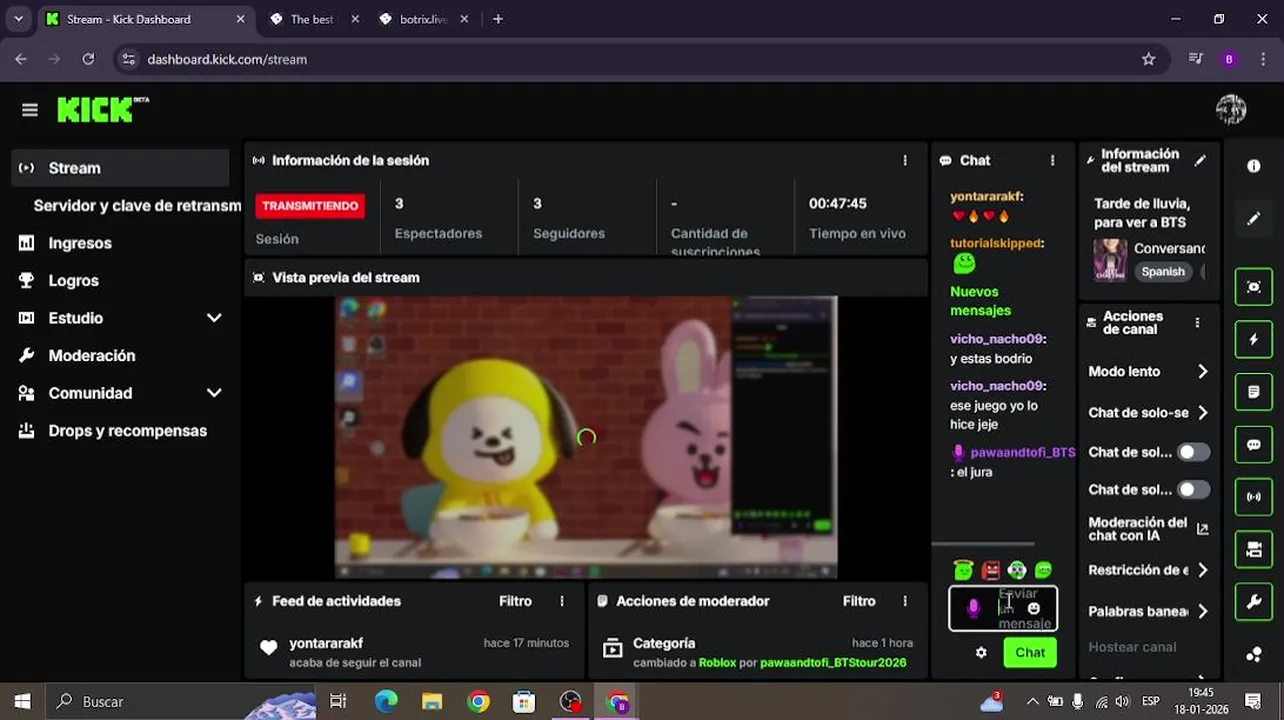Show hidden system tray icons
The height and width of the screenshot is (720, 1284).
(x=1031, y=702)
